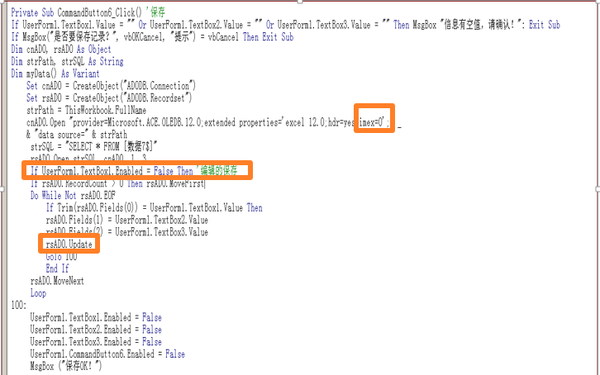Image resolution: width=600 pixels, height=375 pixels.
Task: Click the Do While Not rsADO.EOF line
Action: 73,196
